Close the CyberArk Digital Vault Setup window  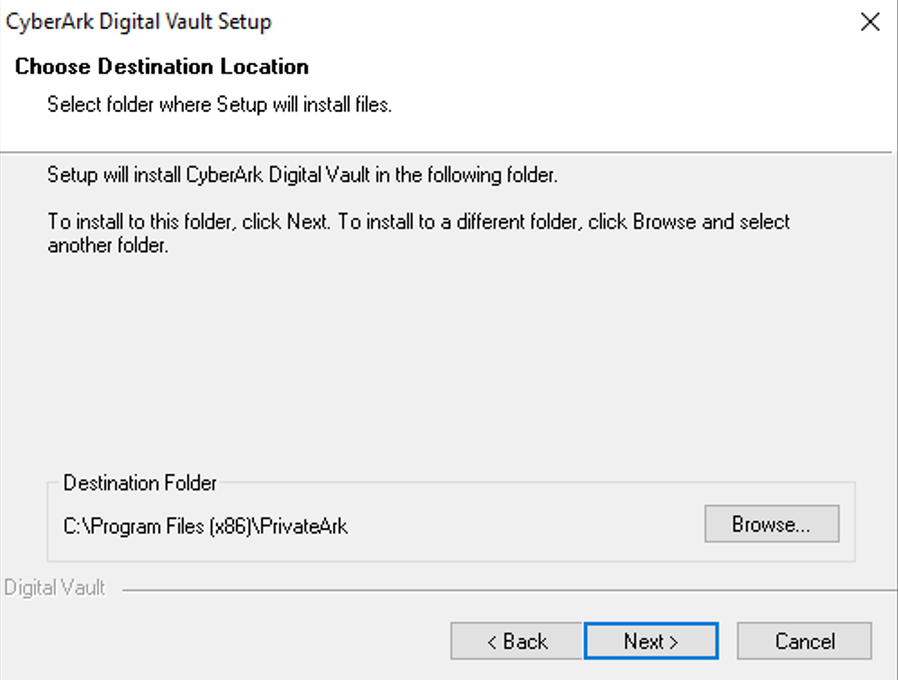point(870,22)
